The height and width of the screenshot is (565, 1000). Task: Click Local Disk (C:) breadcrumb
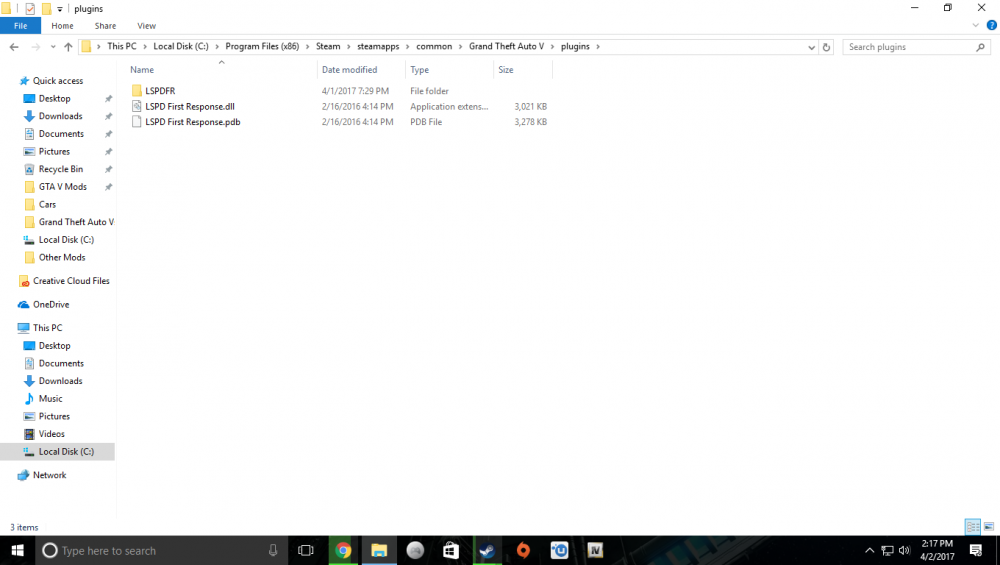(180, 47)
